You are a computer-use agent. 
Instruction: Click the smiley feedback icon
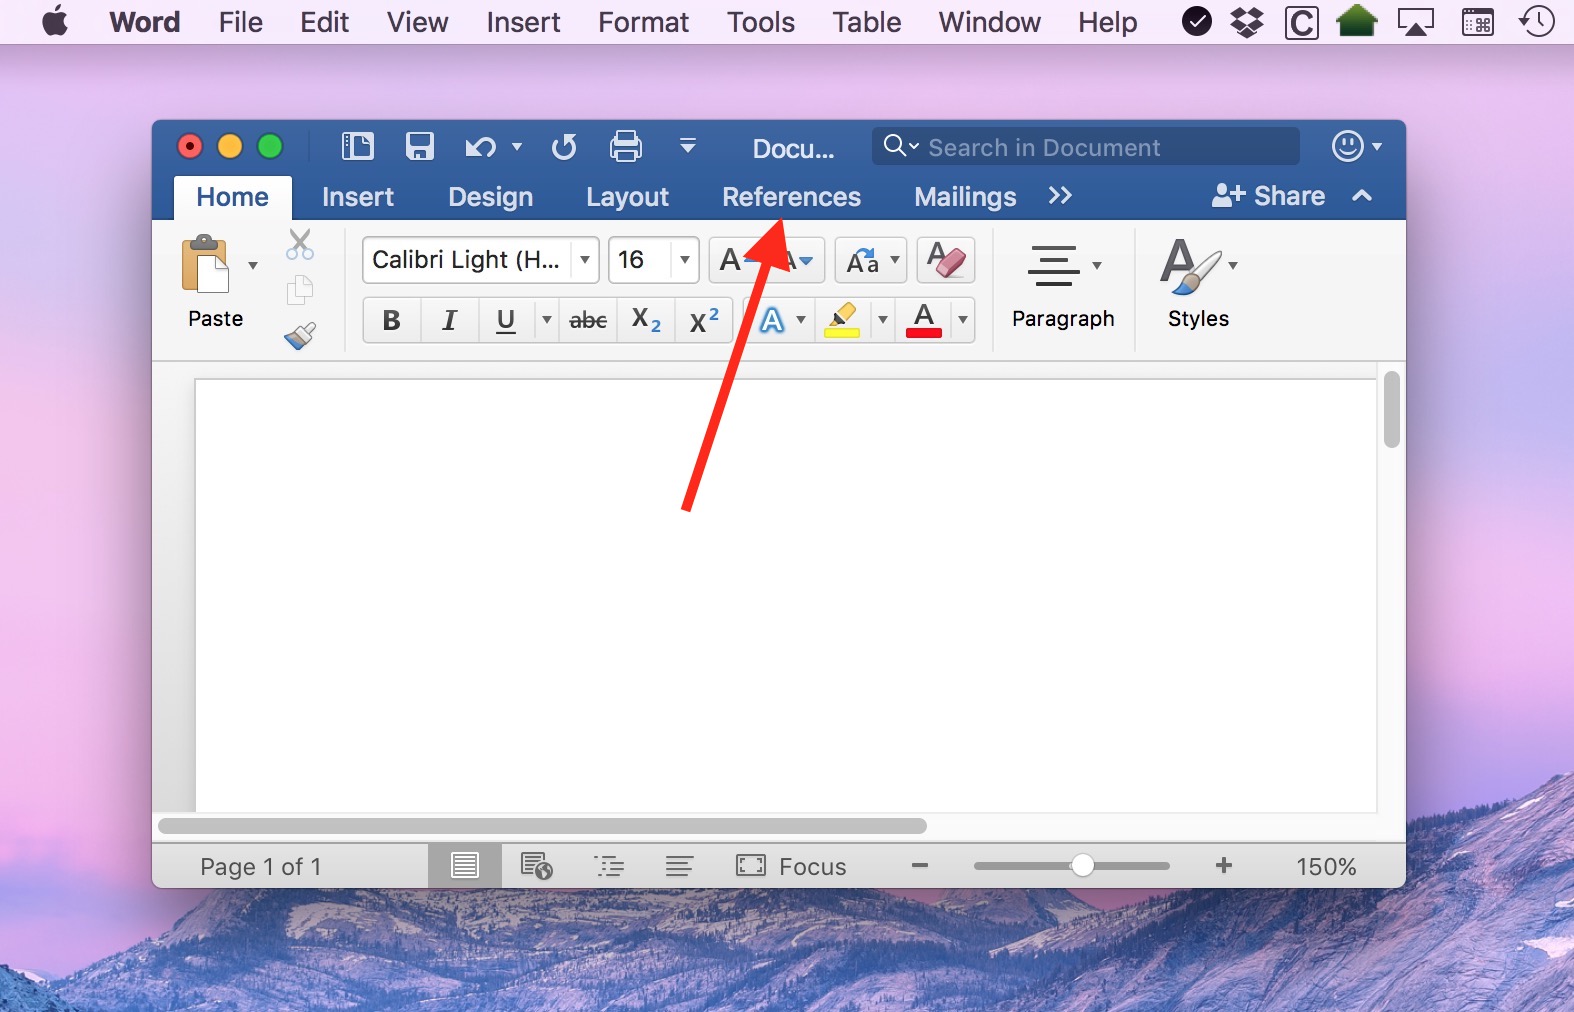[x=1348, y=146]
